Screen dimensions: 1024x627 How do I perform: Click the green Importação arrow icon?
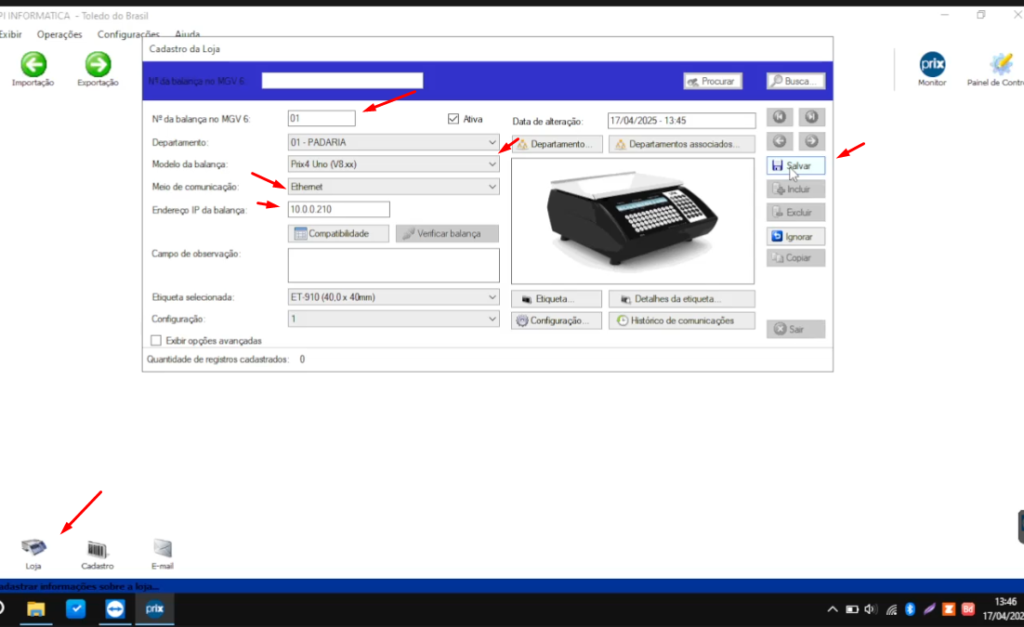[33, 65]
